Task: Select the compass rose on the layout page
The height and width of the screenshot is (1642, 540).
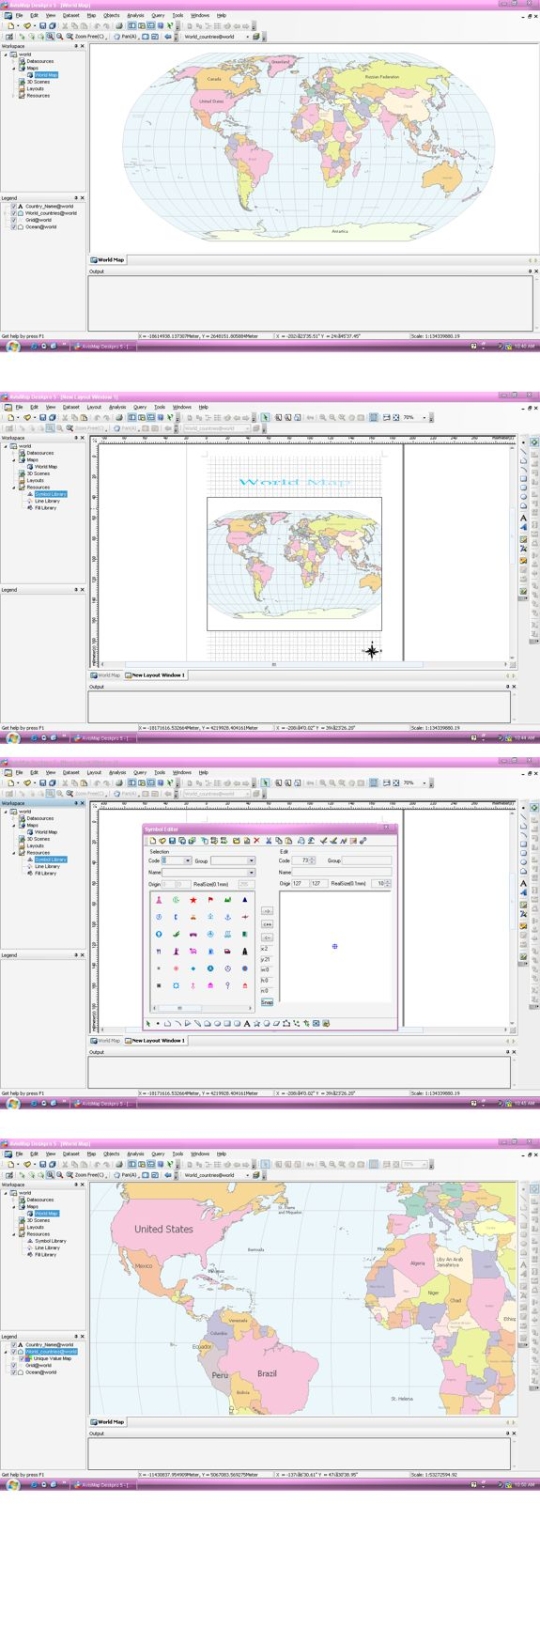Action: click(372, 650)
